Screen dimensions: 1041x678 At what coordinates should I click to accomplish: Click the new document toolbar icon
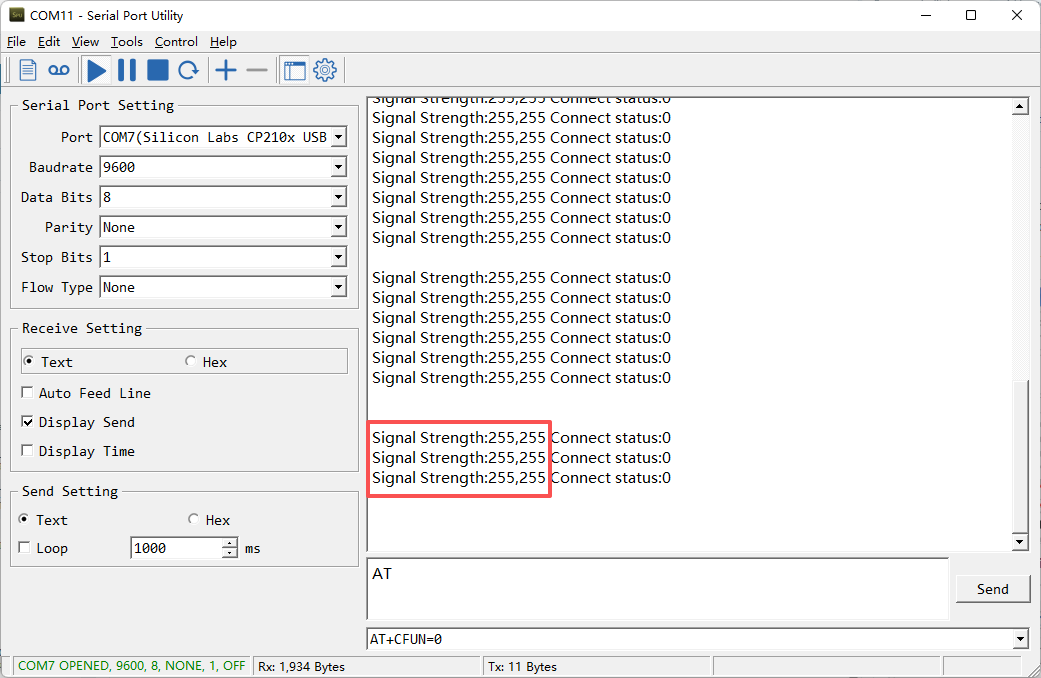pos(28,70)
